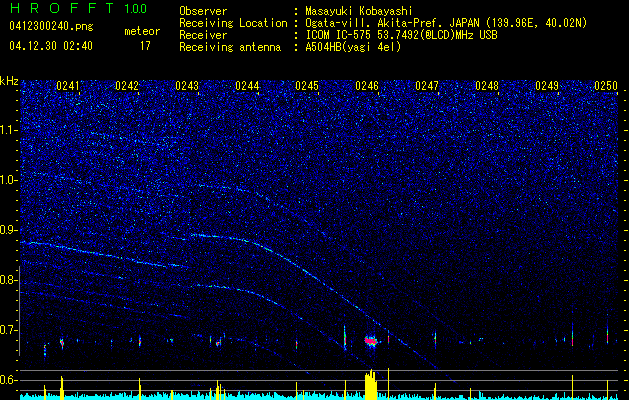Click the 0249 time marker
Image resolution: width=629 pixels, height=400 pixels.
click(x=547, y=86)
